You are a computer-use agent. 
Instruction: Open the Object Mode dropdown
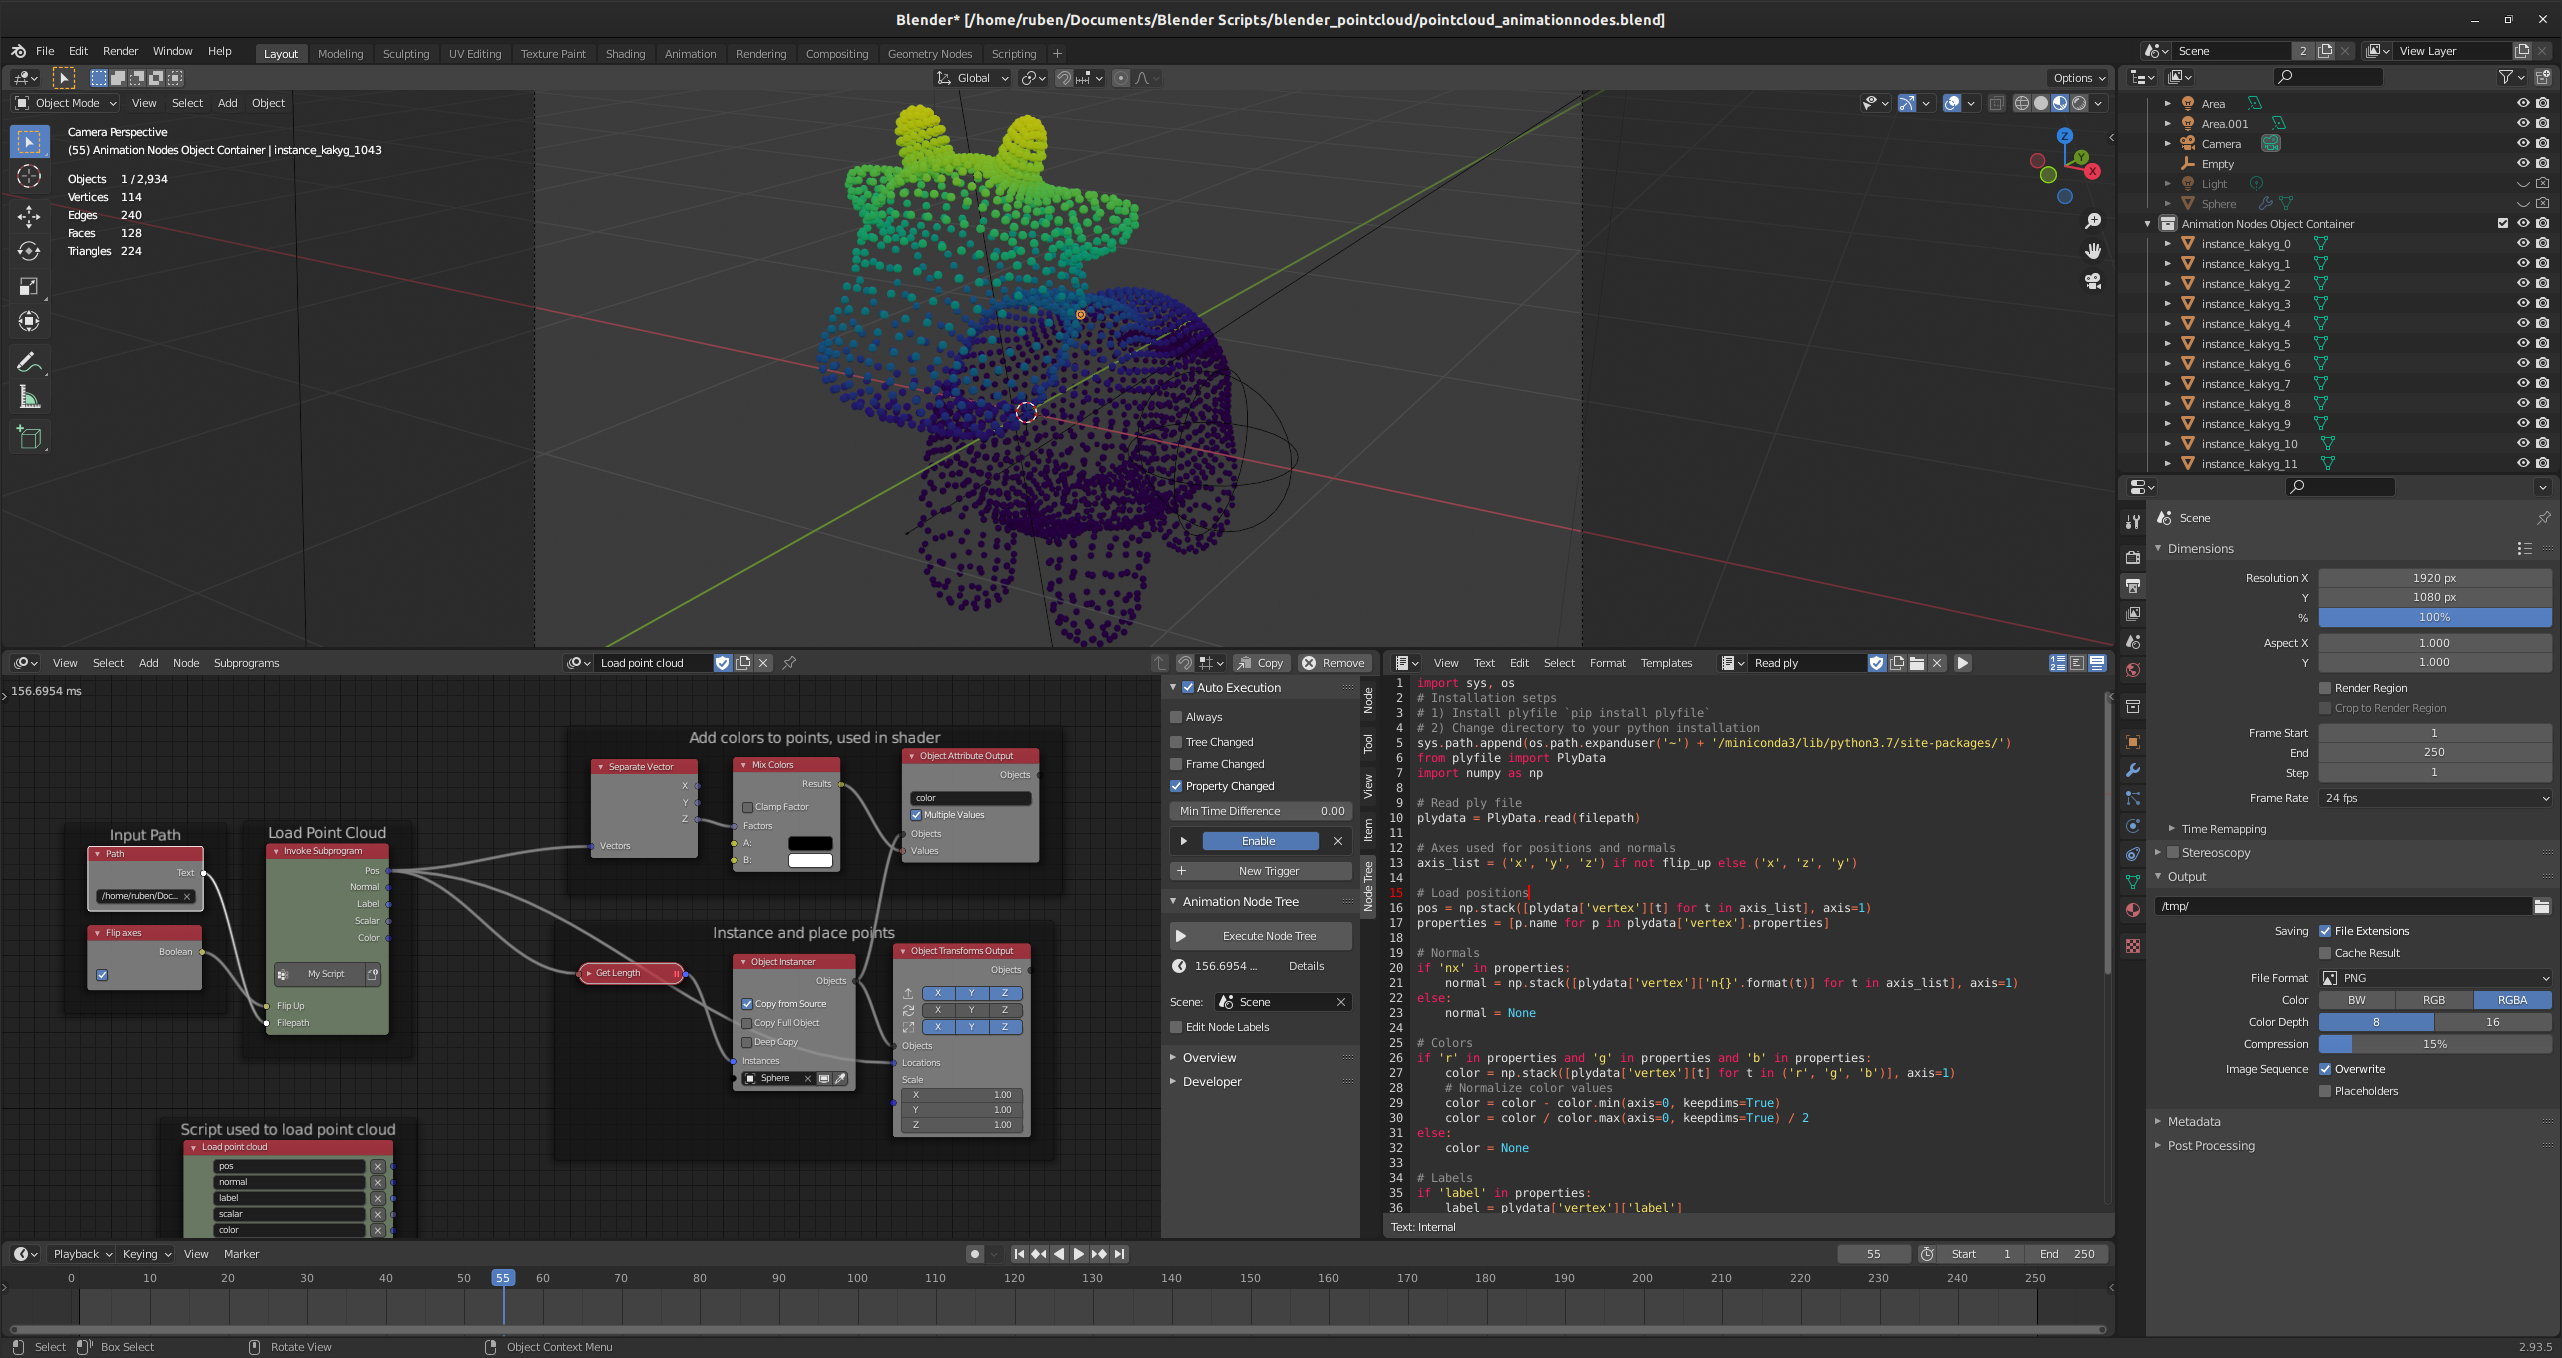[x=66, y=103]
